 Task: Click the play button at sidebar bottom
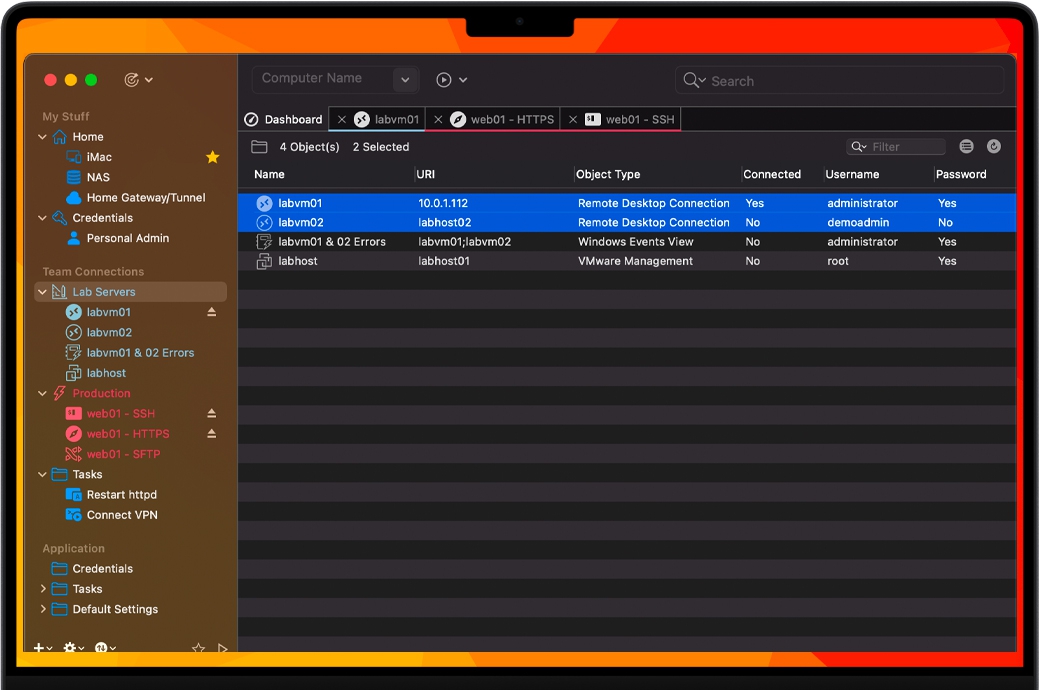tap(223, 648)
